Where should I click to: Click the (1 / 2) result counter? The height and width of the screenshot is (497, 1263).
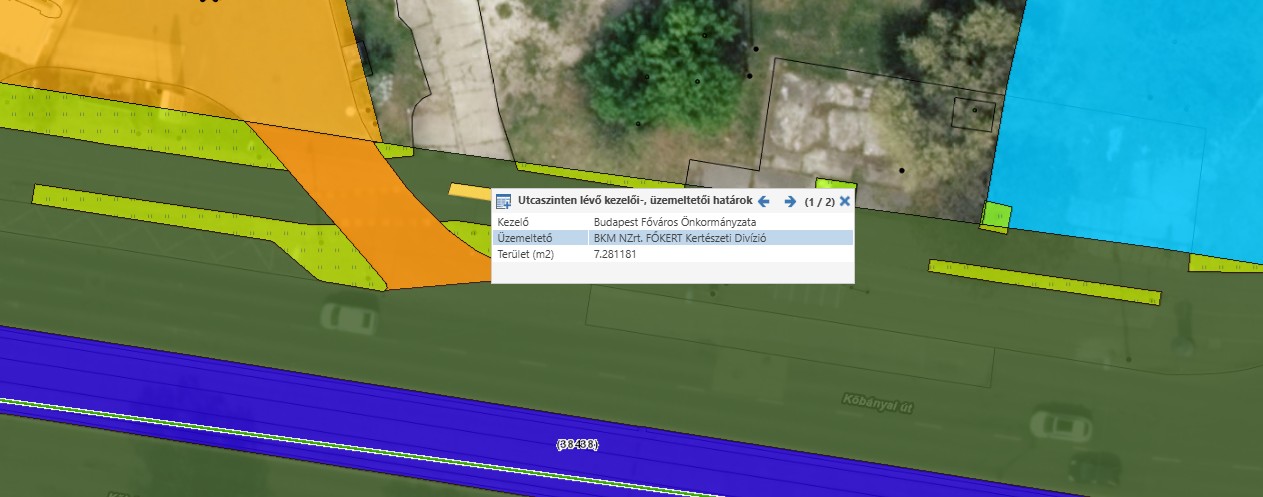819,201
